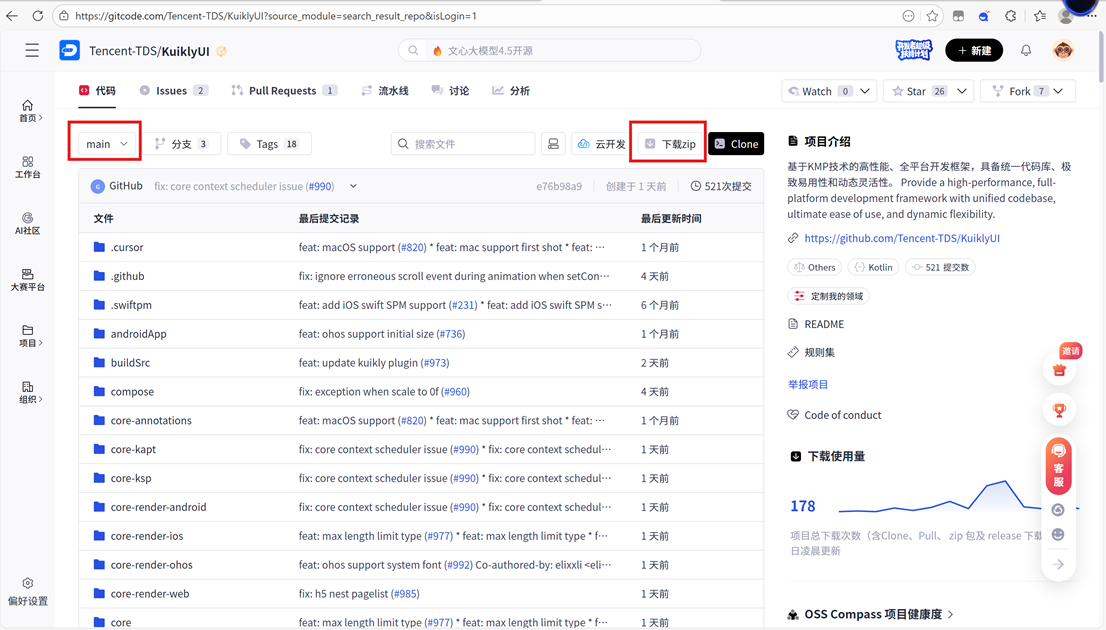Open the compose folder
The height and width of the screenshot is (630, 1106).
point(132,392)
